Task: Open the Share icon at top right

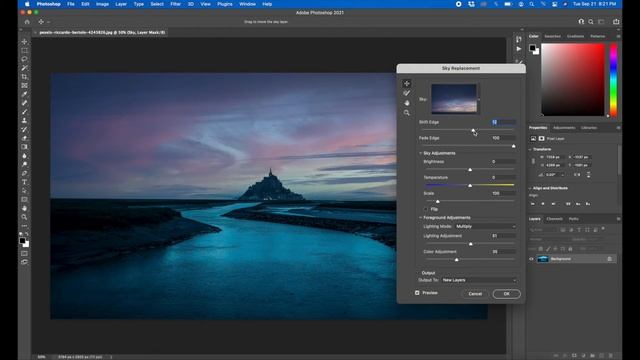Action: point(616,22)
